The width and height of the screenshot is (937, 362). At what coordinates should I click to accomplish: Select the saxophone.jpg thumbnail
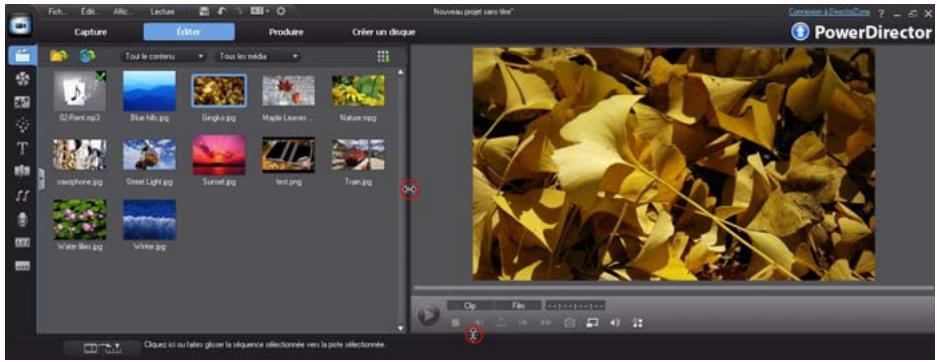[79, 155]
